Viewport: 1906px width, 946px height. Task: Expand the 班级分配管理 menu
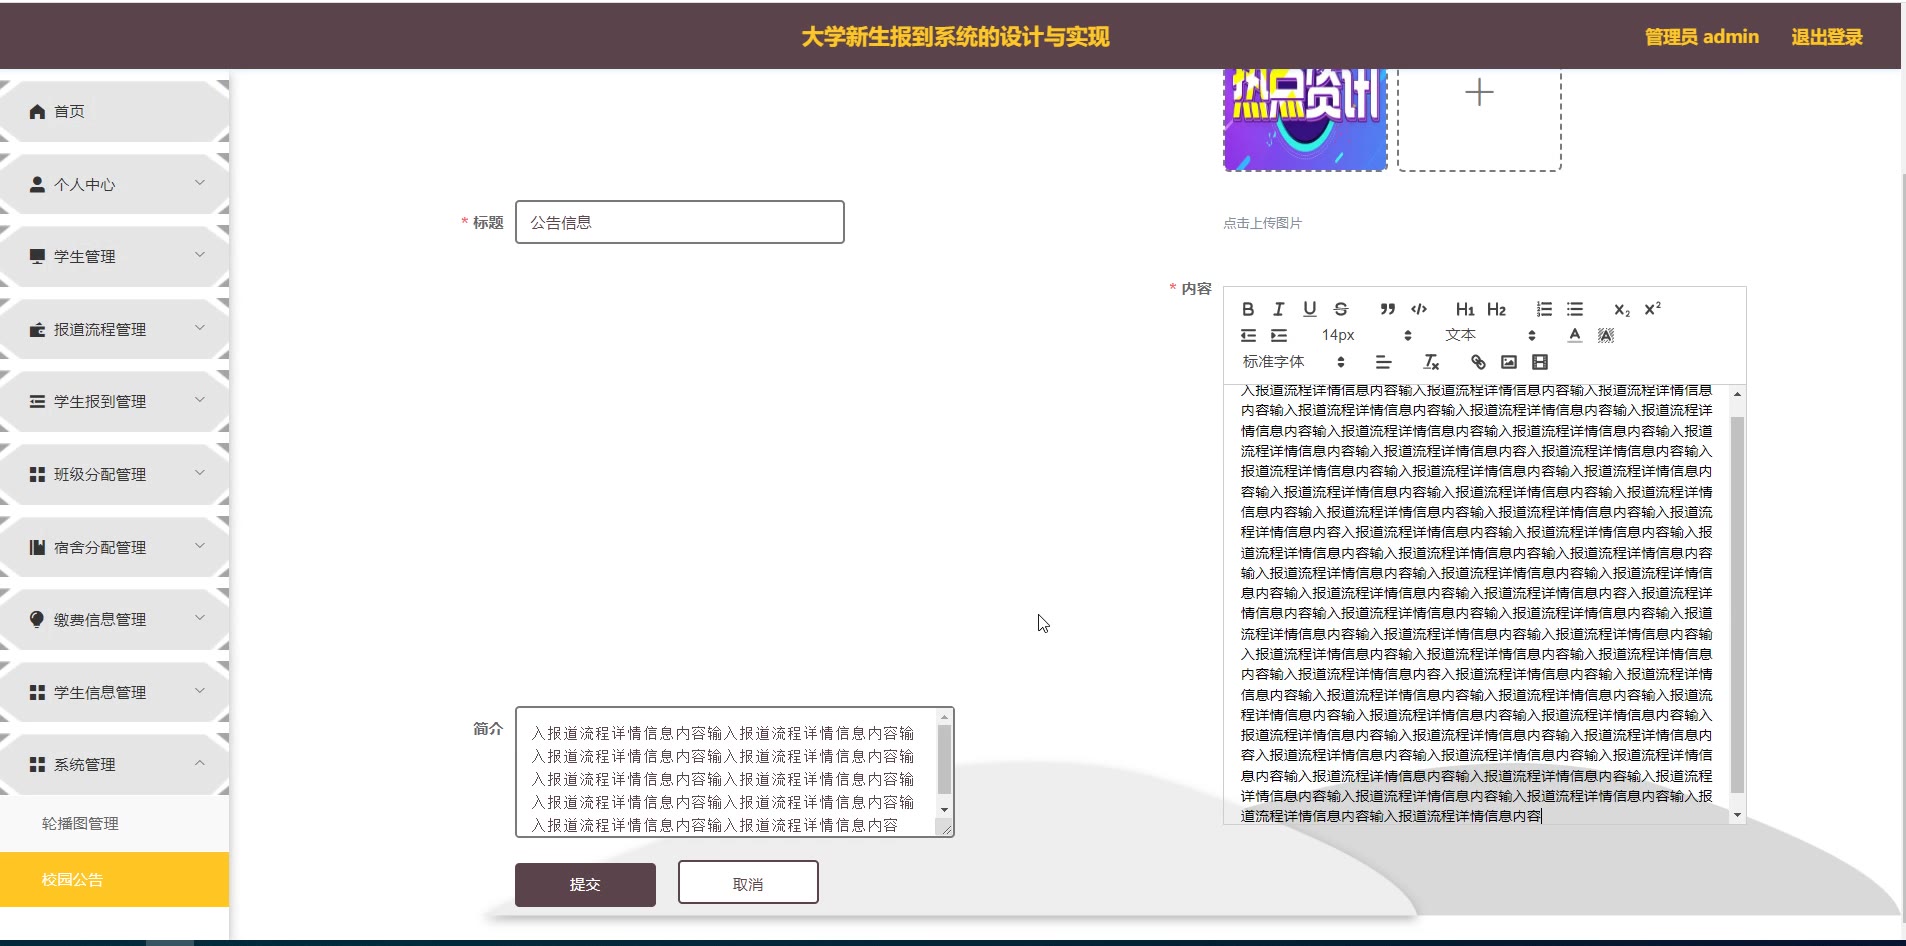[115, 474]
